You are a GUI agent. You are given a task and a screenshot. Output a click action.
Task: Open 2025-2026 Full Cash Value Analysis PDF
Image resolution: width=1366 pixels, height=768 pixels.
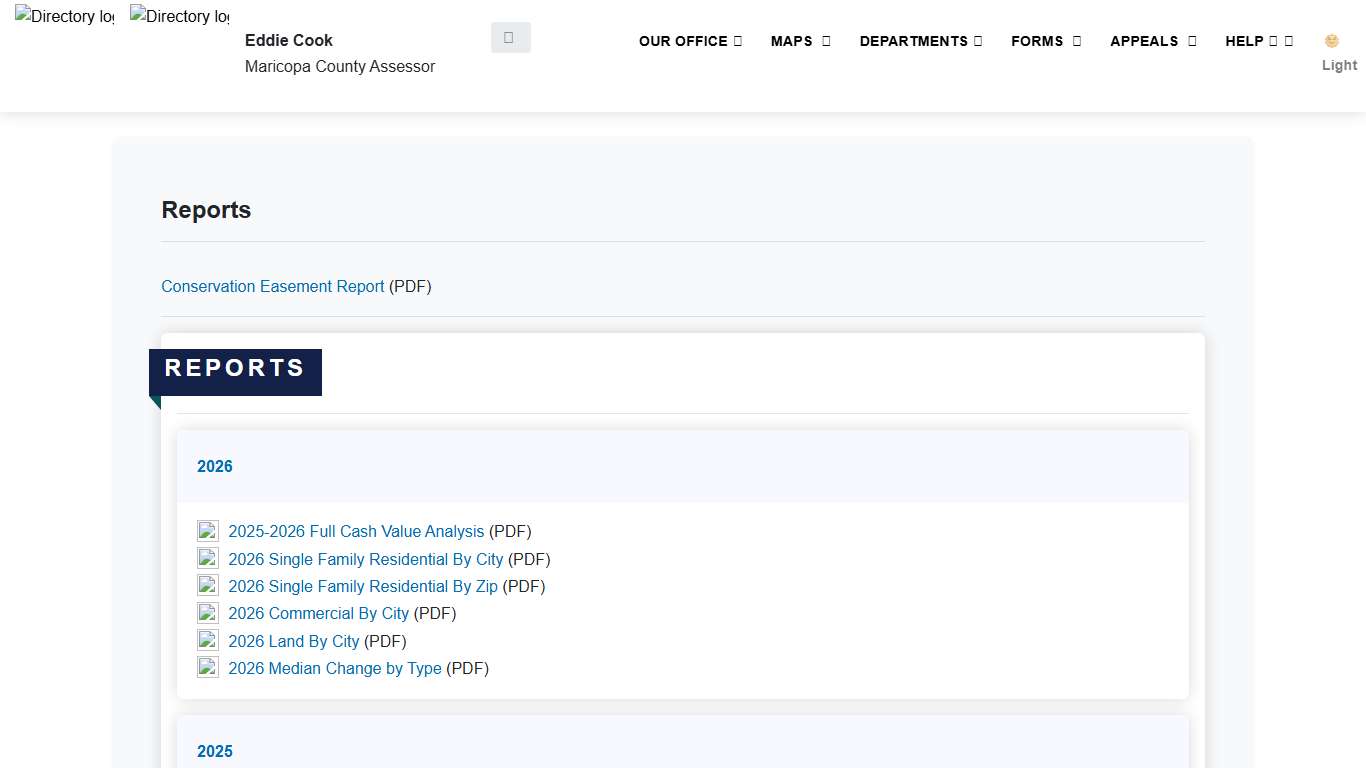tap(356, 531)
